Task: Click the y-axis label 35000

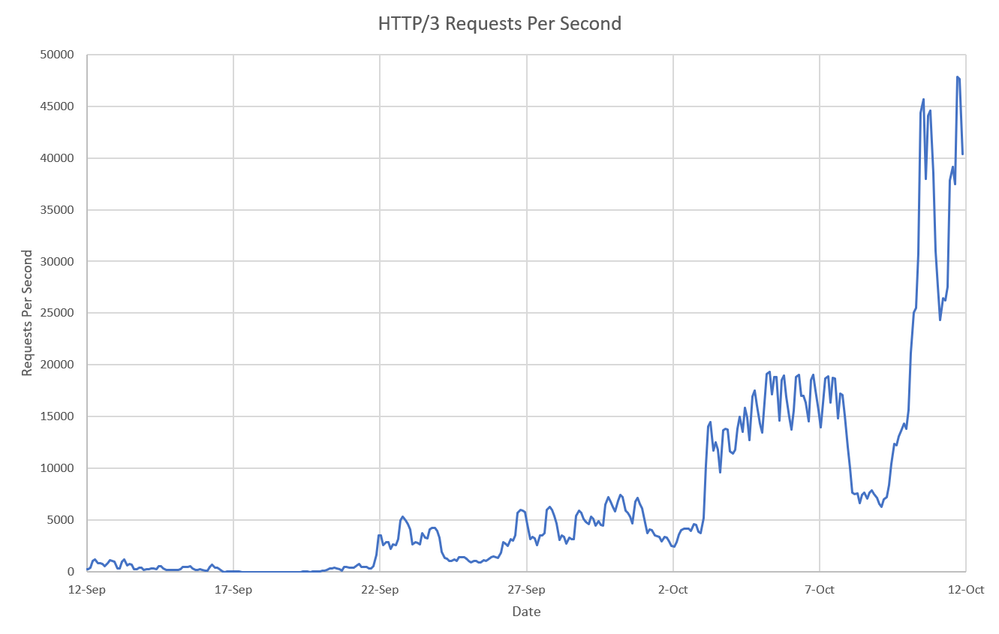Action: tap(57, 210)
